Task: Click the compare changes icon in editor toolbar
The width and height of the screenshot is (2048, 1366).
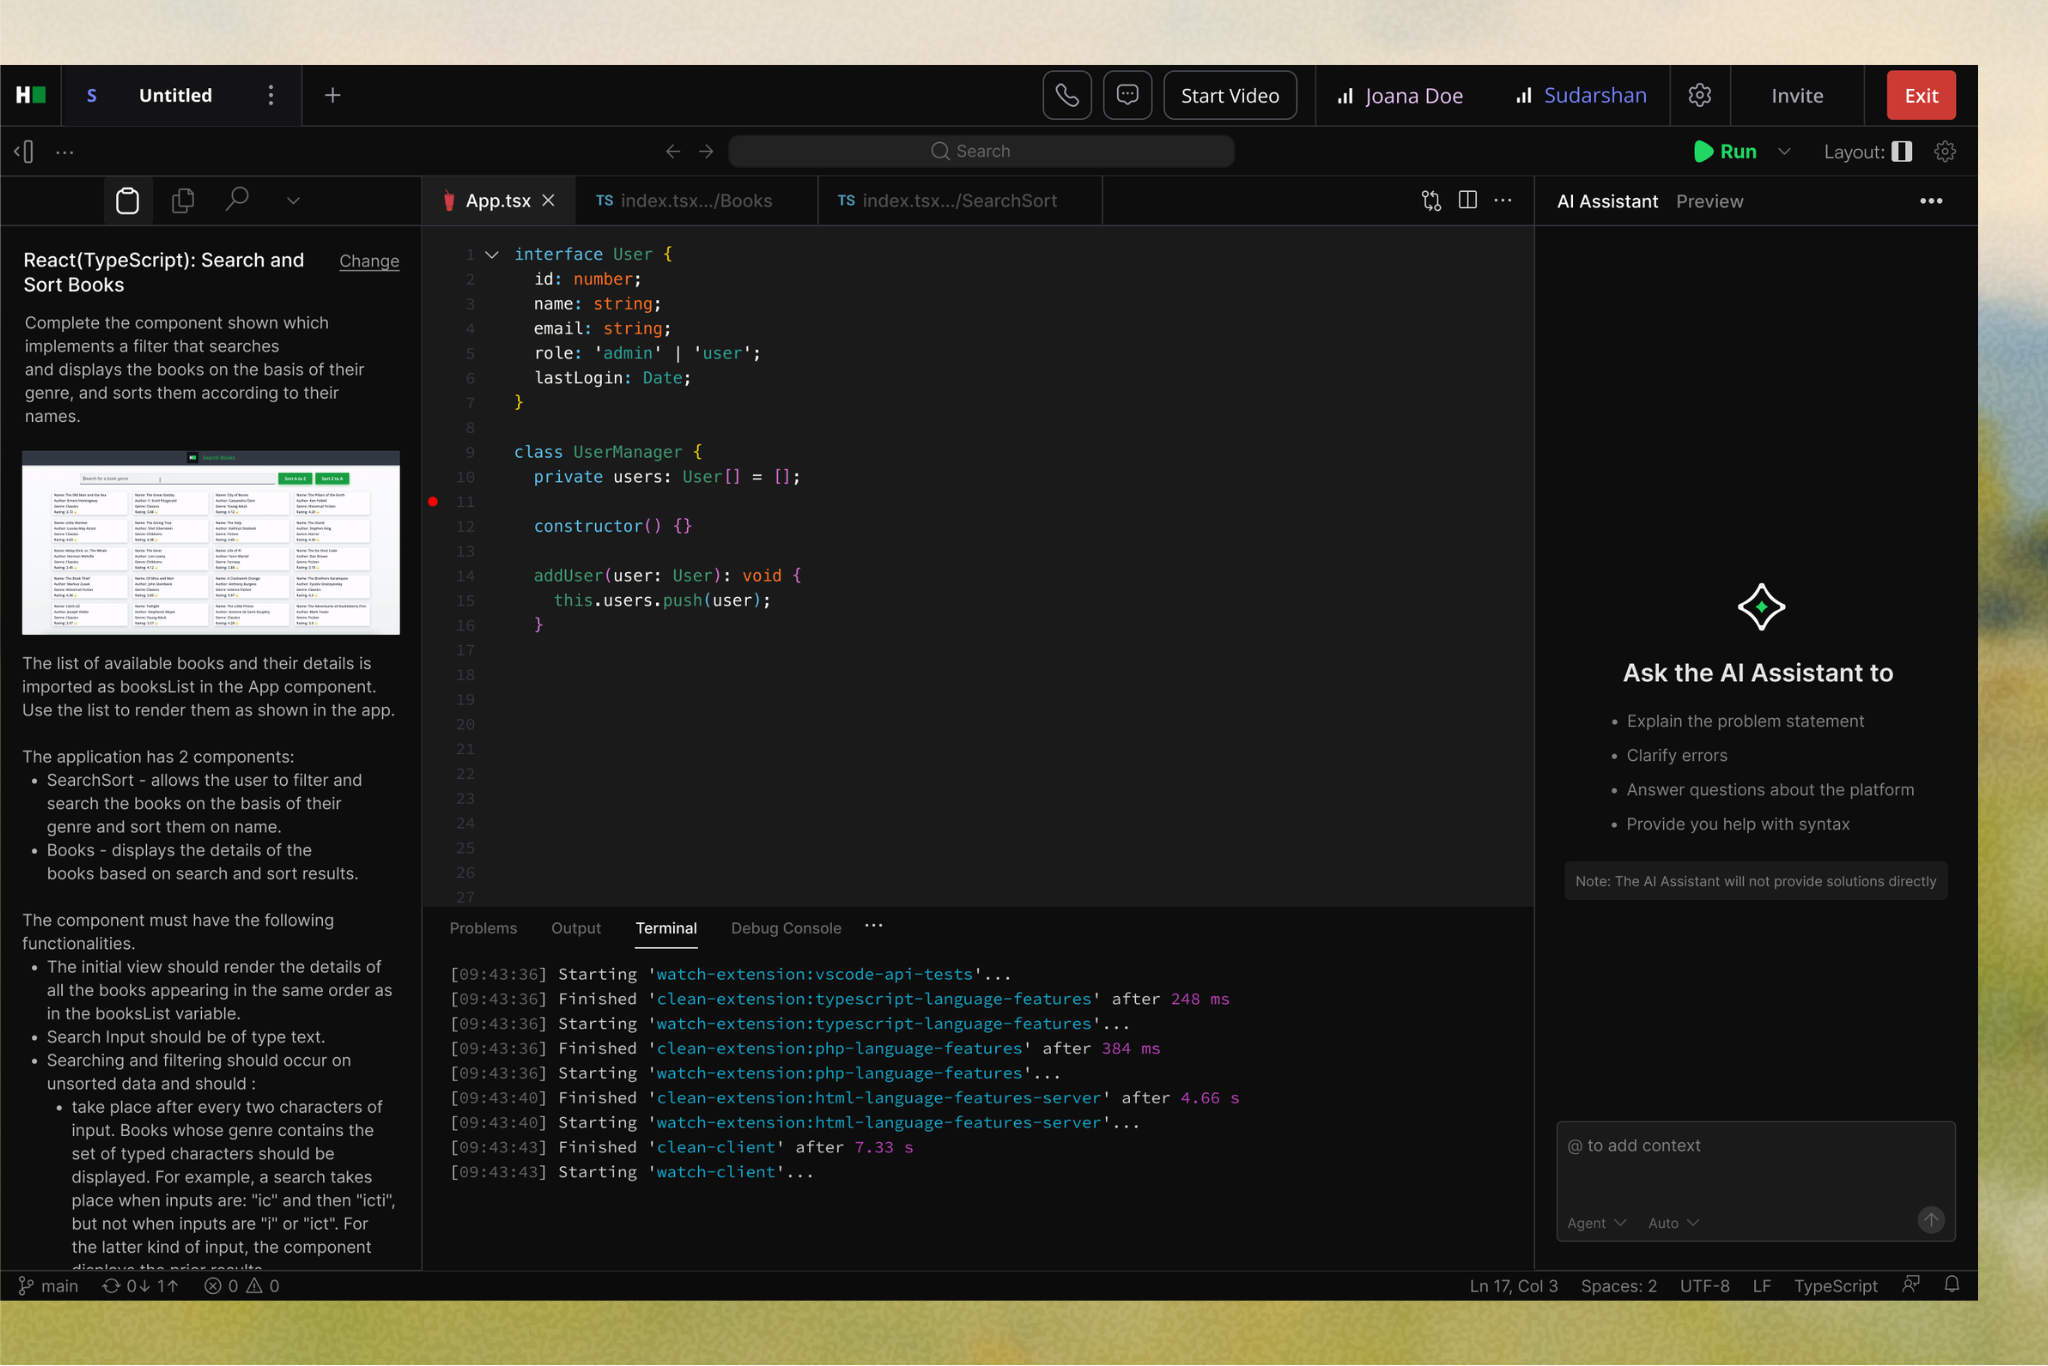Action: coord(1431,201)
